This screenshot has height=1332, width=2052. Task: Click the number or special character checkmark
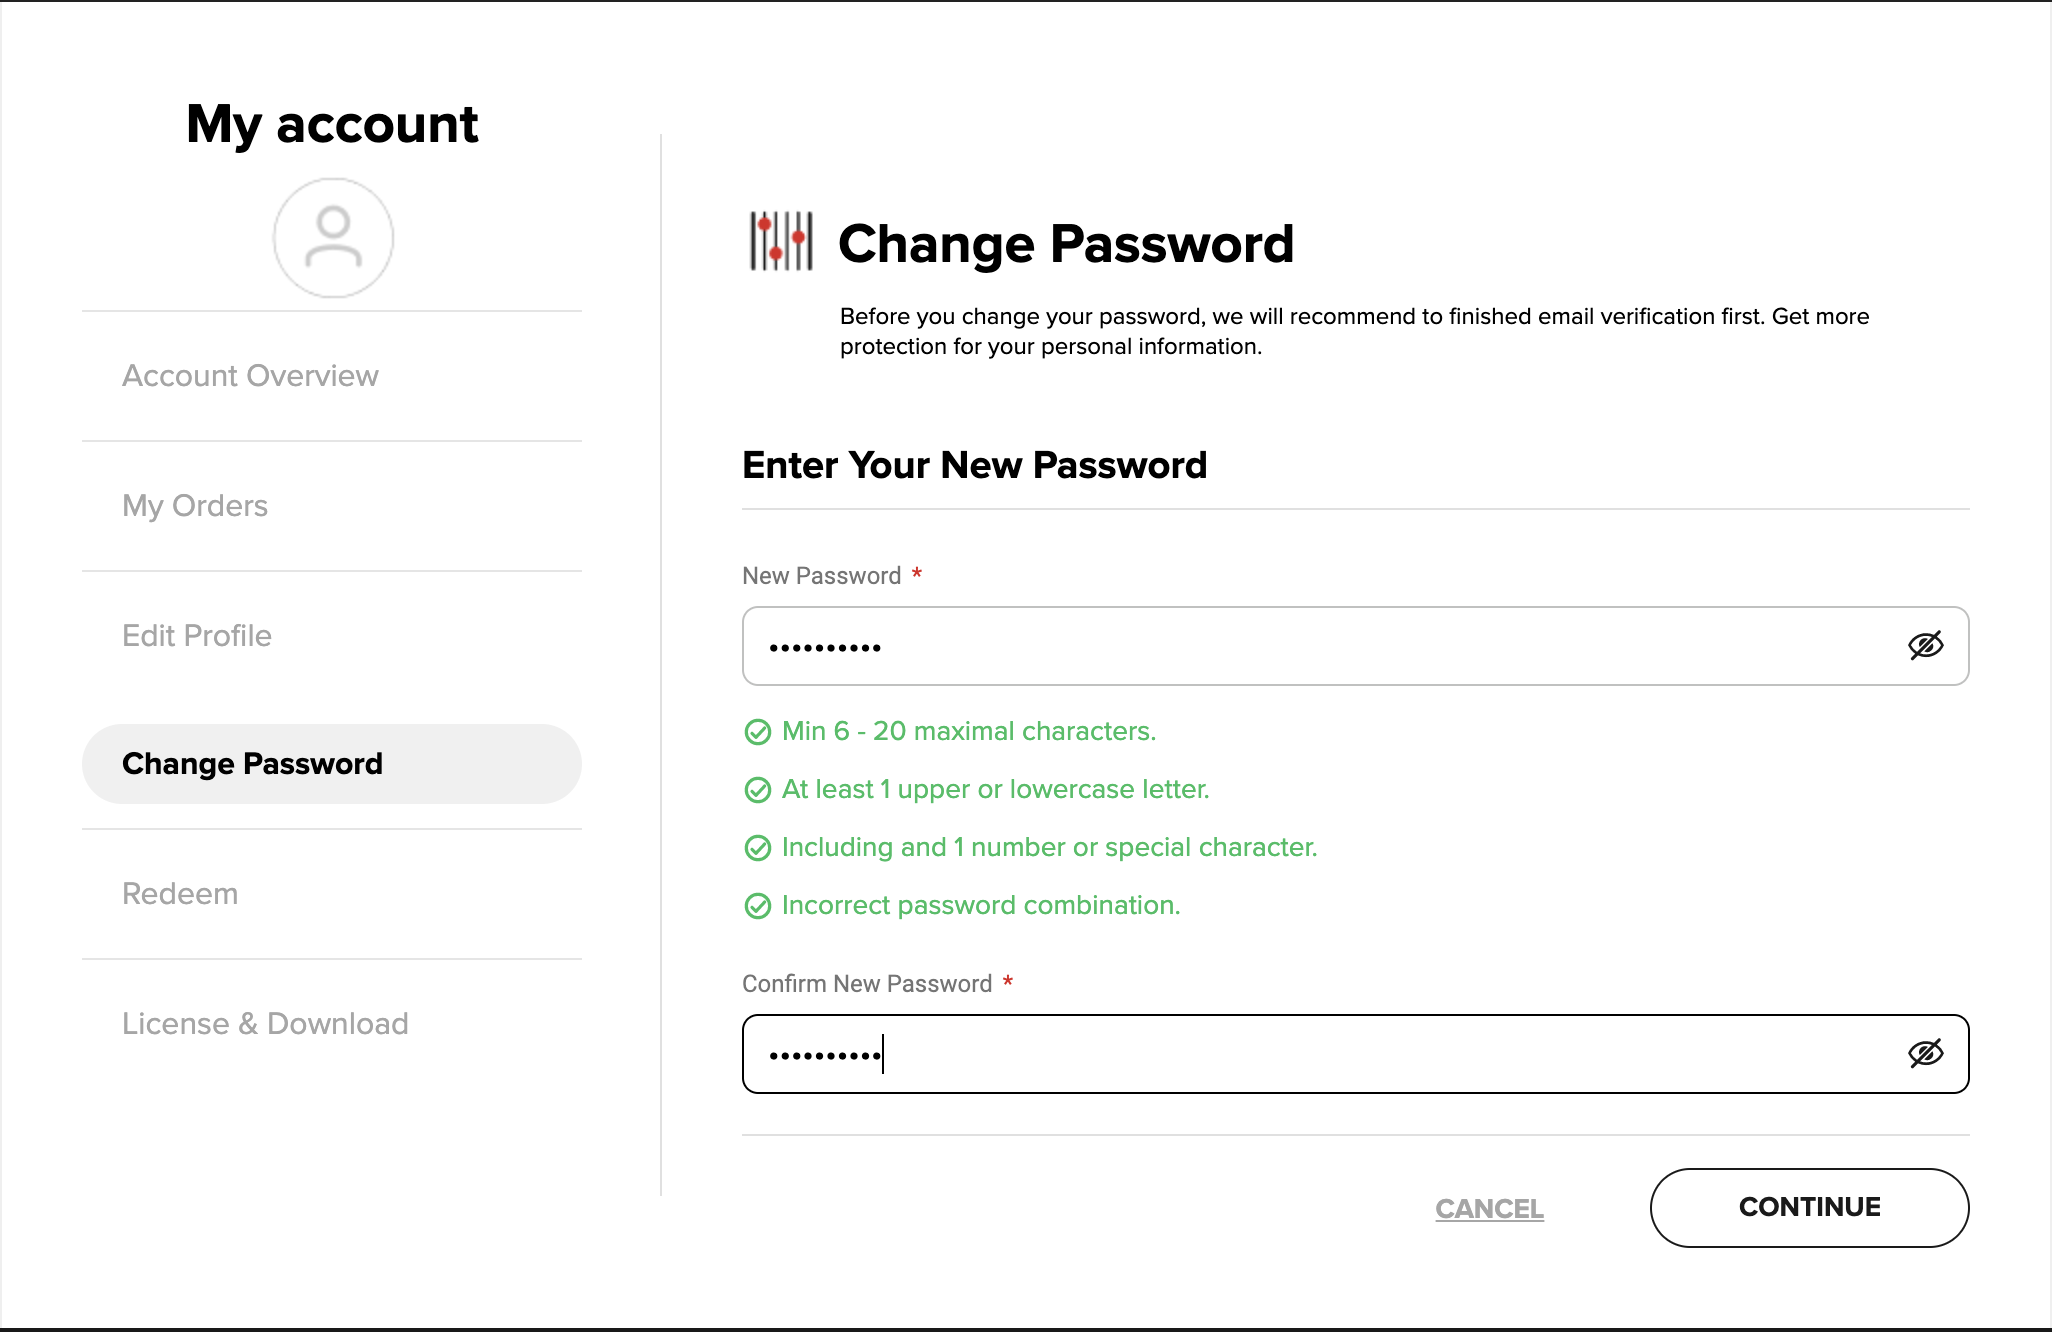758,848
